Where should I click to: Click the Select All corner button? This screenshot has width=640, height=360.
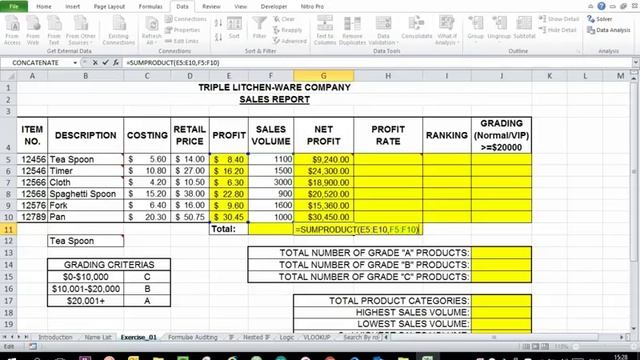[x=8, y=76]
